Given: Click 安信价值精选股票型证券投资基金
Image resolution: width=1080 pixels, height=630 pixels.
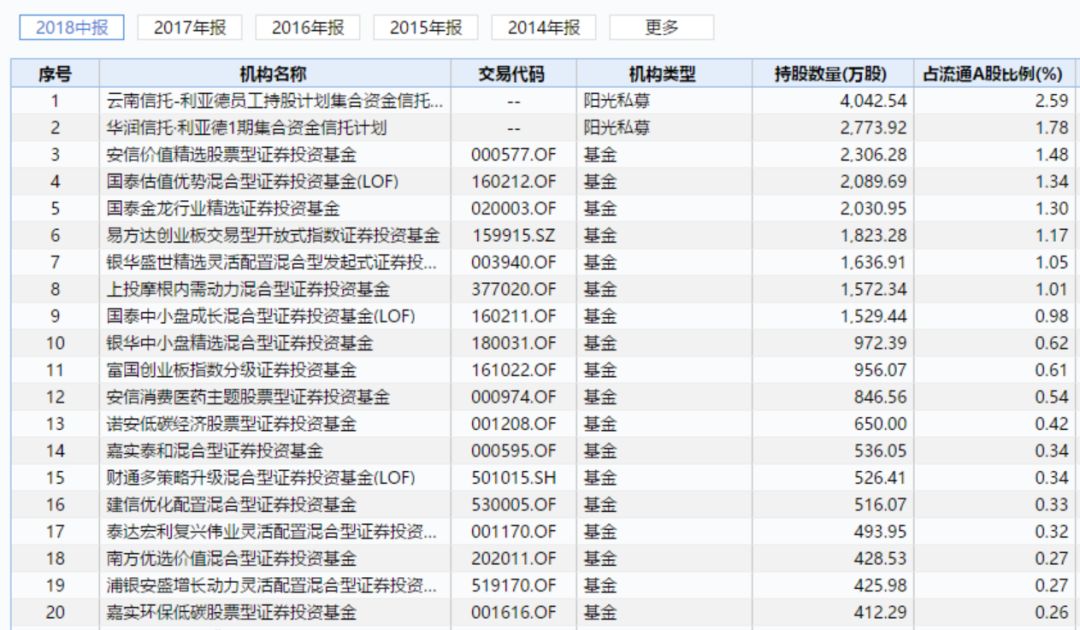Looking at the screenshot, I should (231, 154).
